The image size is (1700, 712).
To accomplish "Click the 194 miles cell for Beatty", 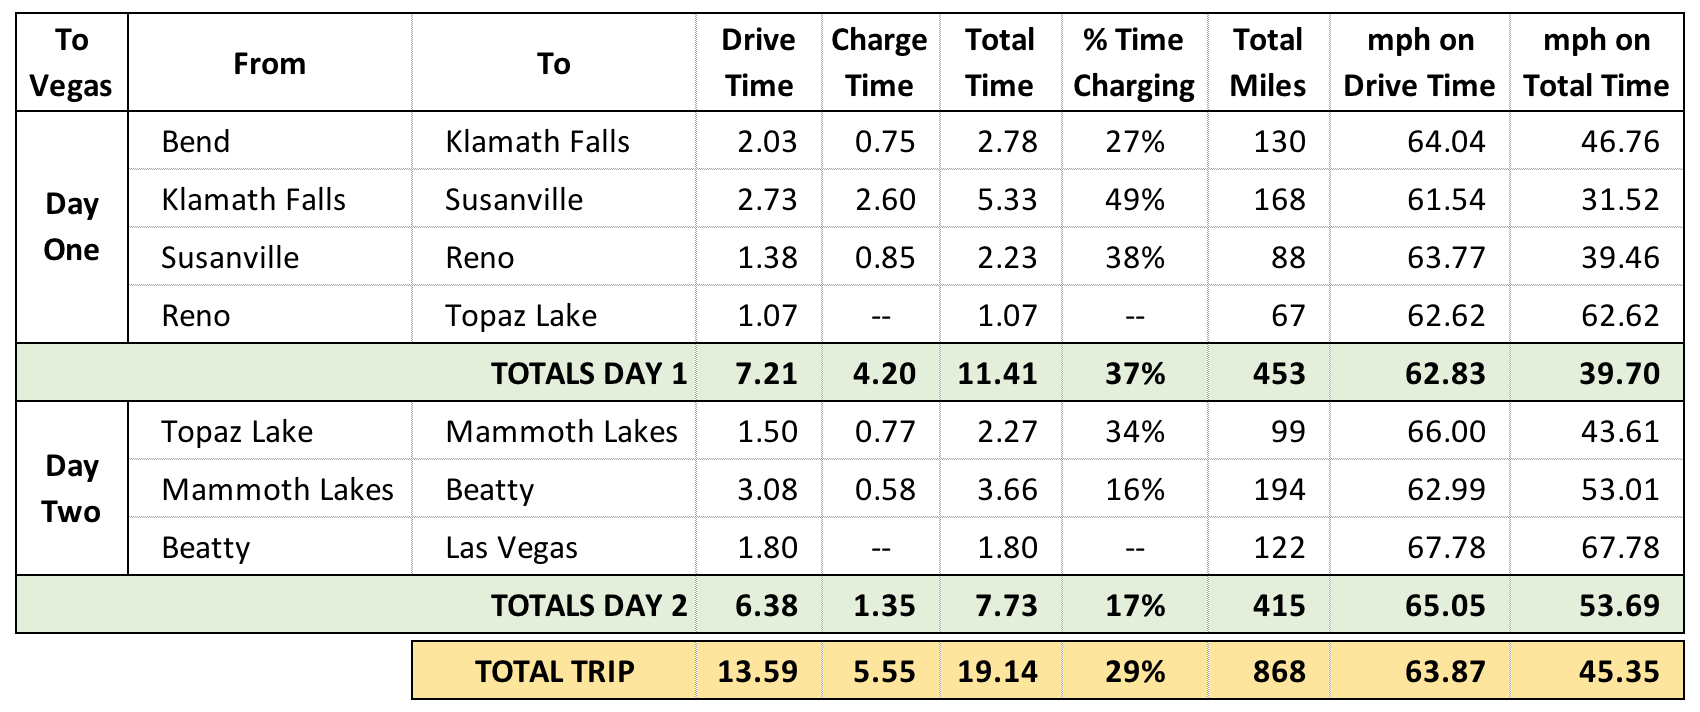I will (x=1267, y=489).
